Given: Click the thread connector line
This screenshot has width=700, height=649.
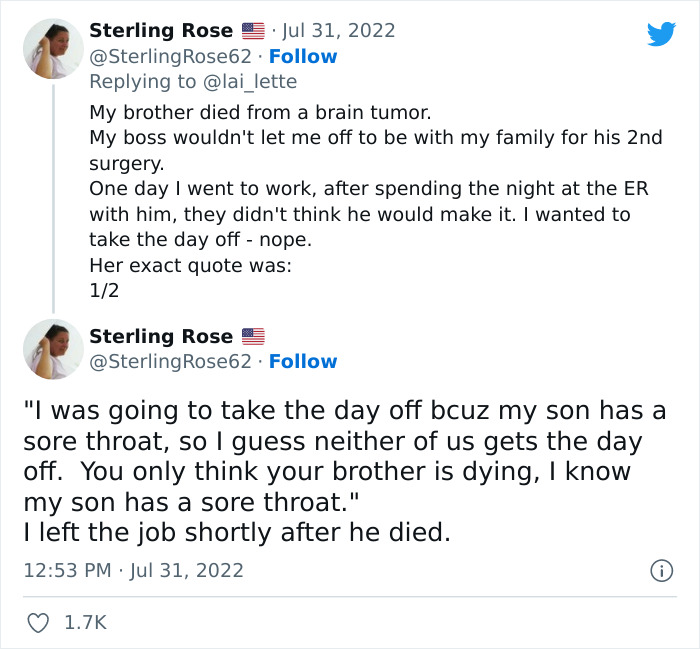Looking at the screenshot, I should point(53,198).
